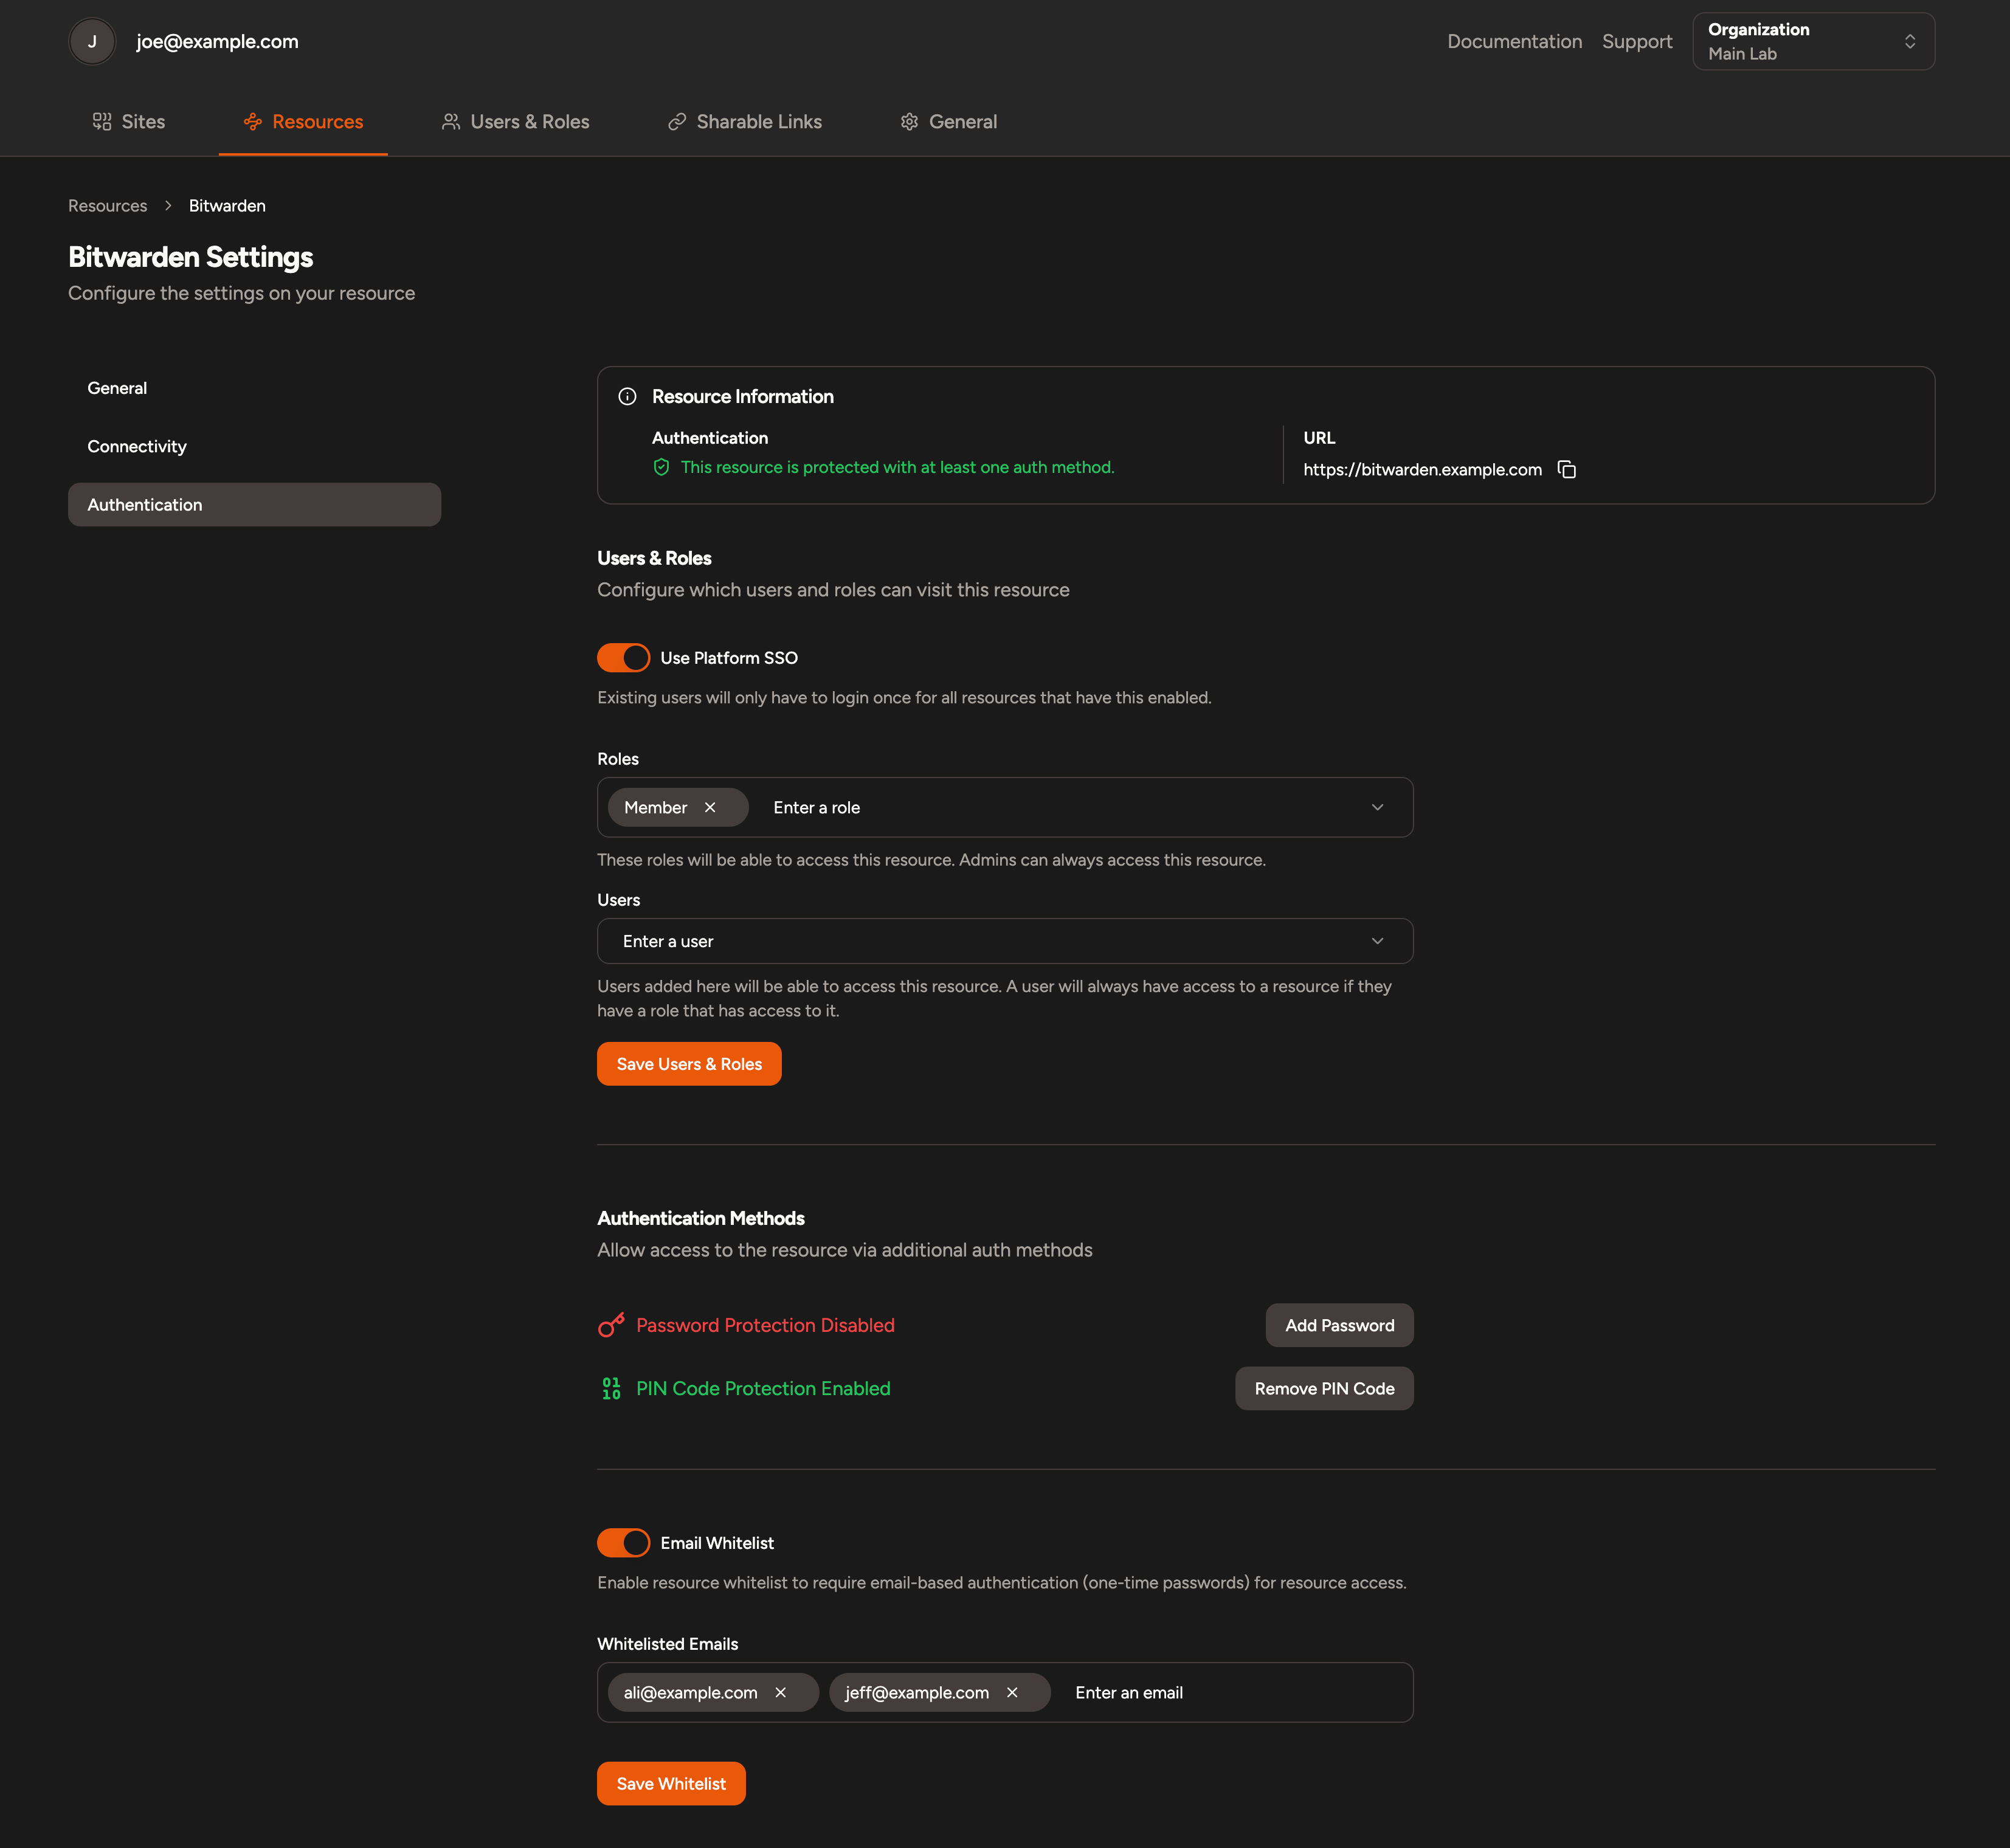Screen dimensions: 2010x1848
Task: Click the PIN code binary icon
Action: click(611, 1389)
